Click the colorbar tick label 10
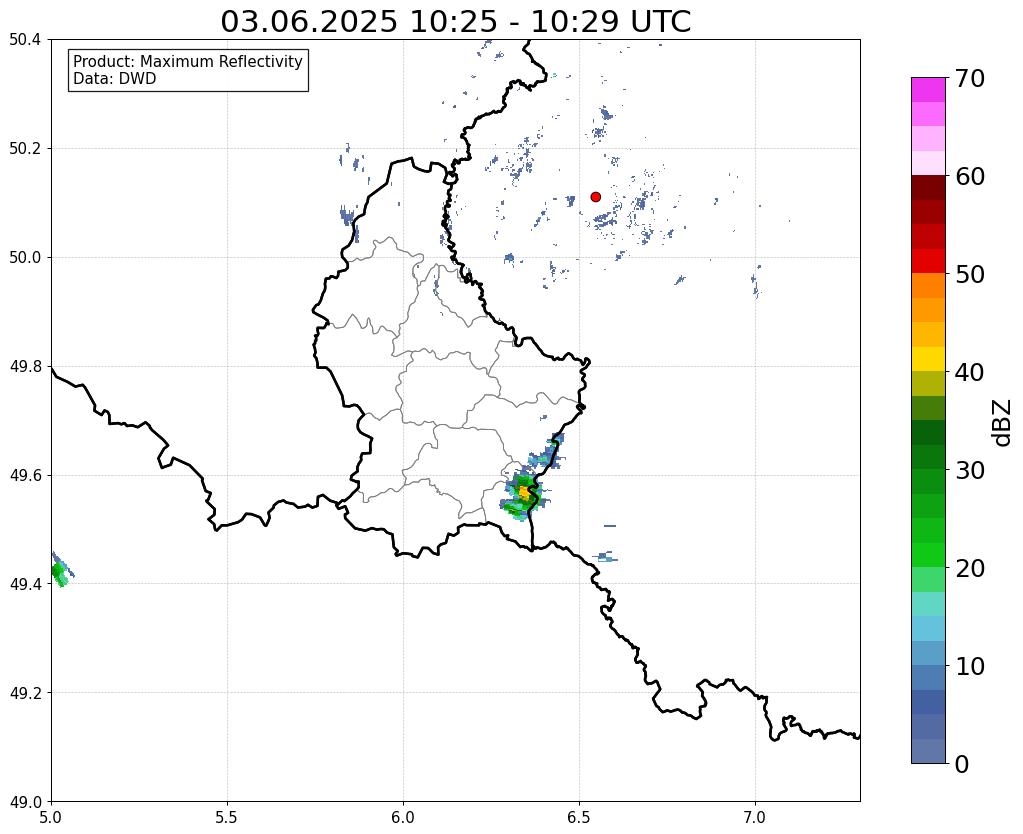 [x=970, y=666]
